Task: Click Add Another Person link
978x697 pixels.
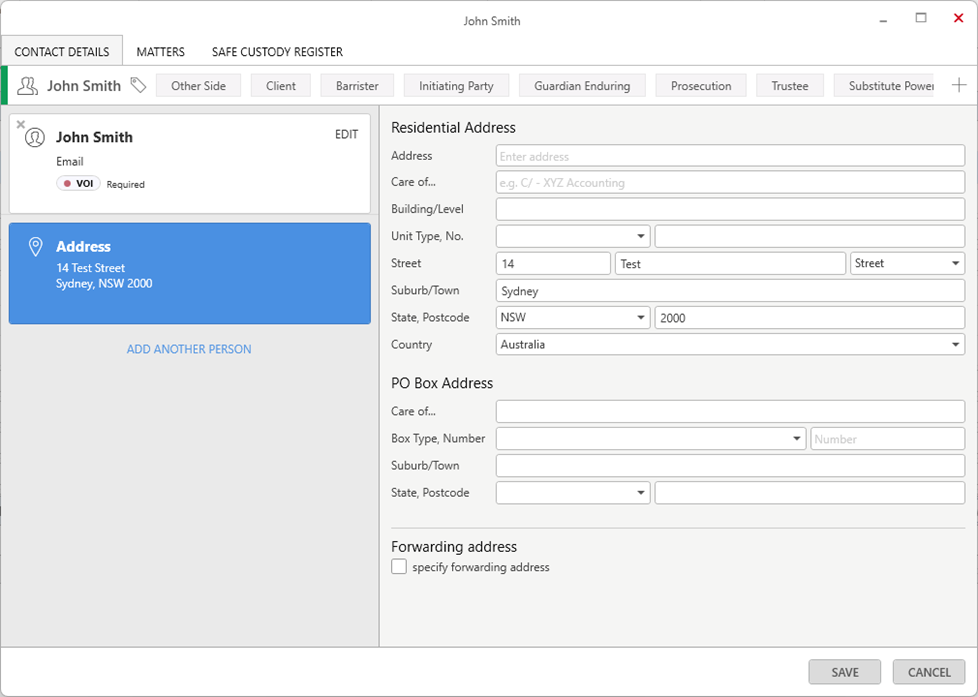Action: click(189, 349)
